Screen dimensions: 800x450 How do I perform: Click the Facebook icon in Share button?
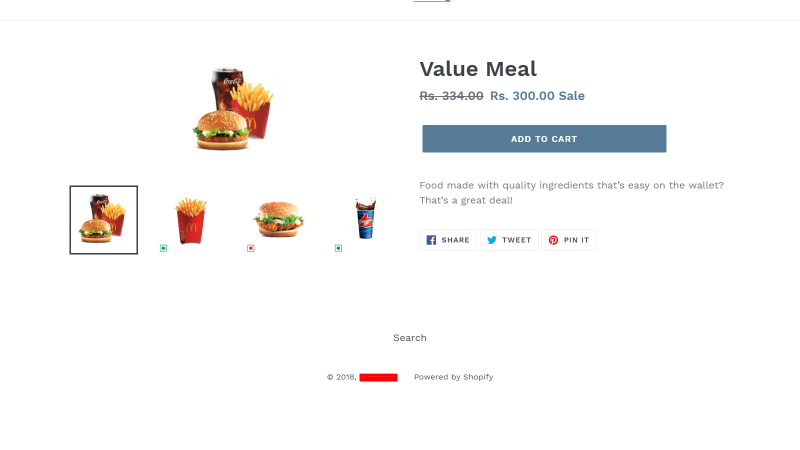[431, 240]
